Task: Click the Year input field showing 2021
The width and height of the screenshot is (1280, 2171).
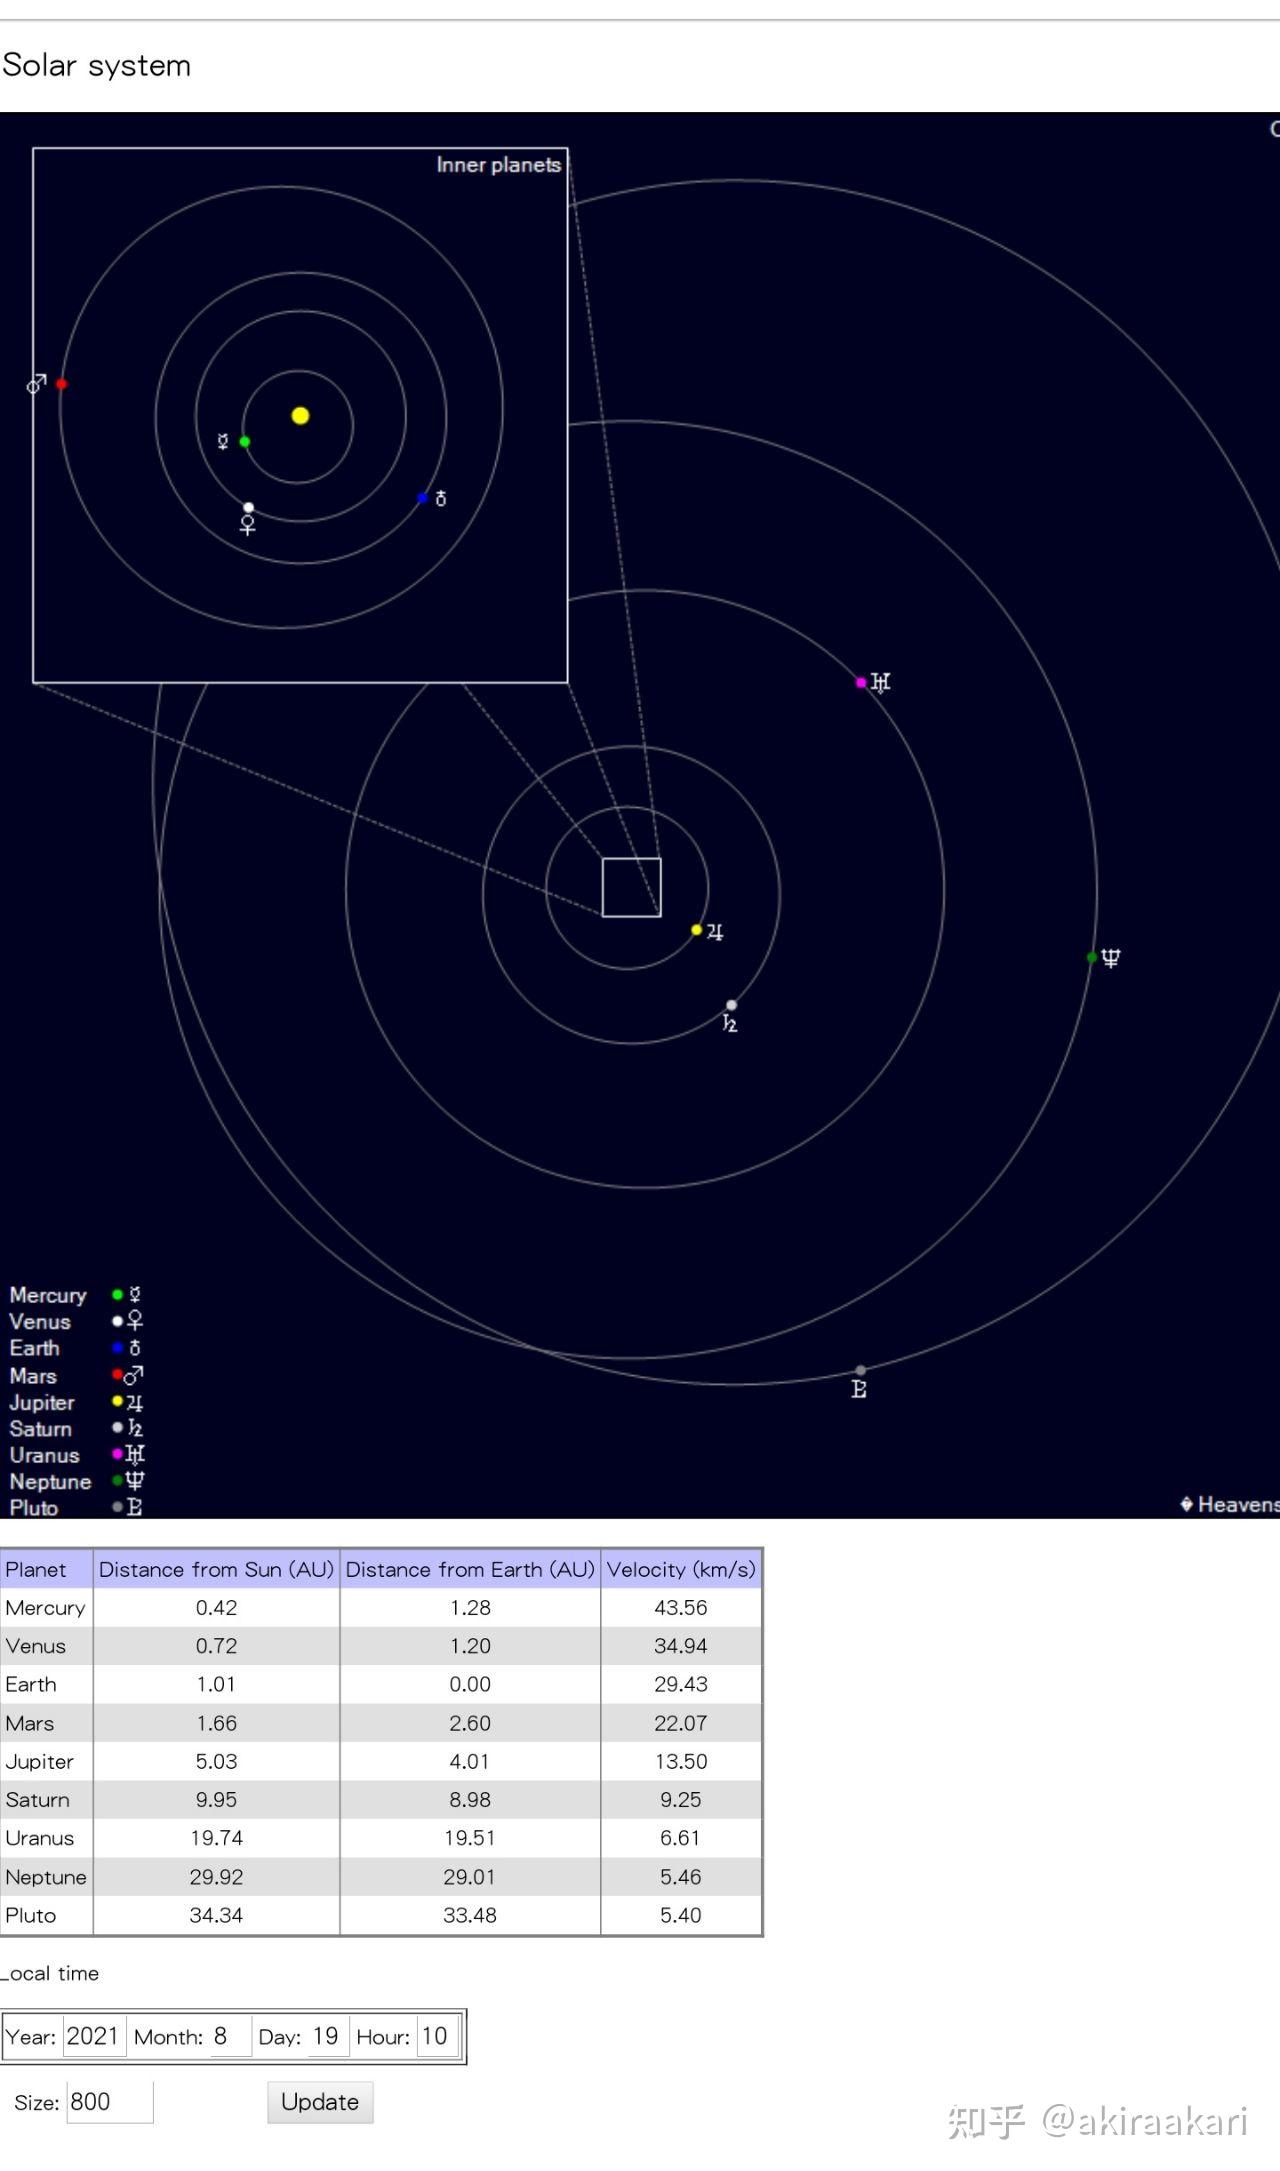Action: [x=95, y=2037]
